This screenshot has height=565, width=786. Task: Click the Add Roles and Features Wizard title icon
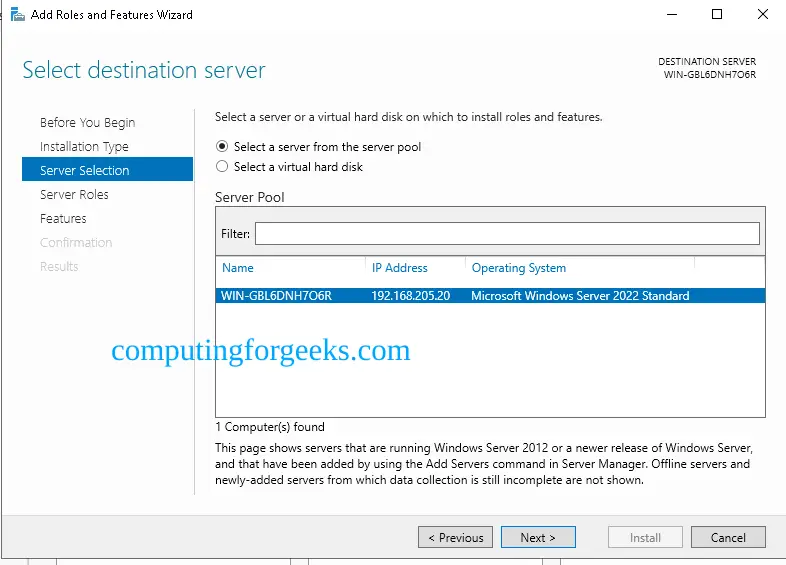click(18, 15)
